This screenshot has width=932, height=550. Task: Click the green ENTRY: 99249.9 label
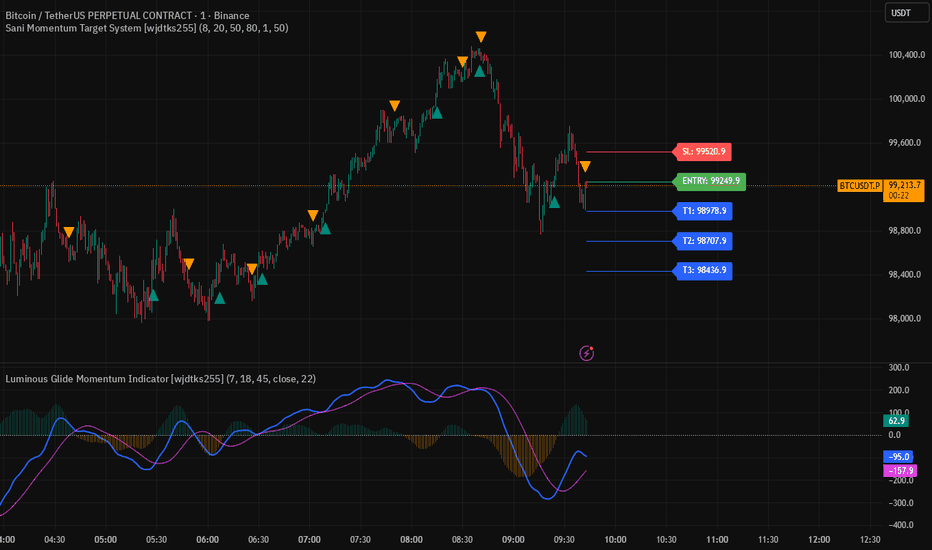click(x=707, y=181)
